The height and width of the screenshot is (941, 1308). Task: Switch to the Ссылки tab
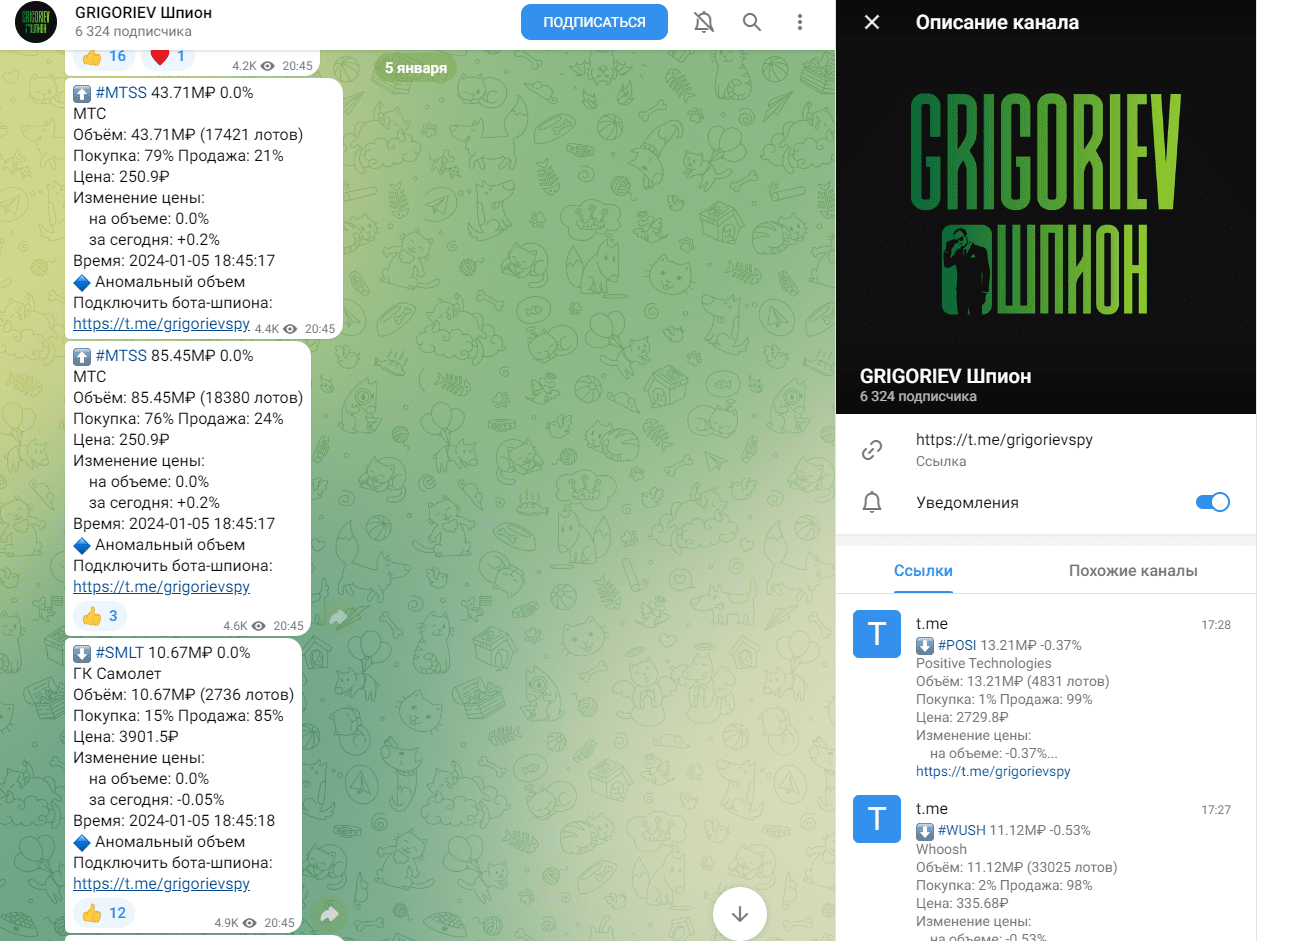click(x=923, y=571)
